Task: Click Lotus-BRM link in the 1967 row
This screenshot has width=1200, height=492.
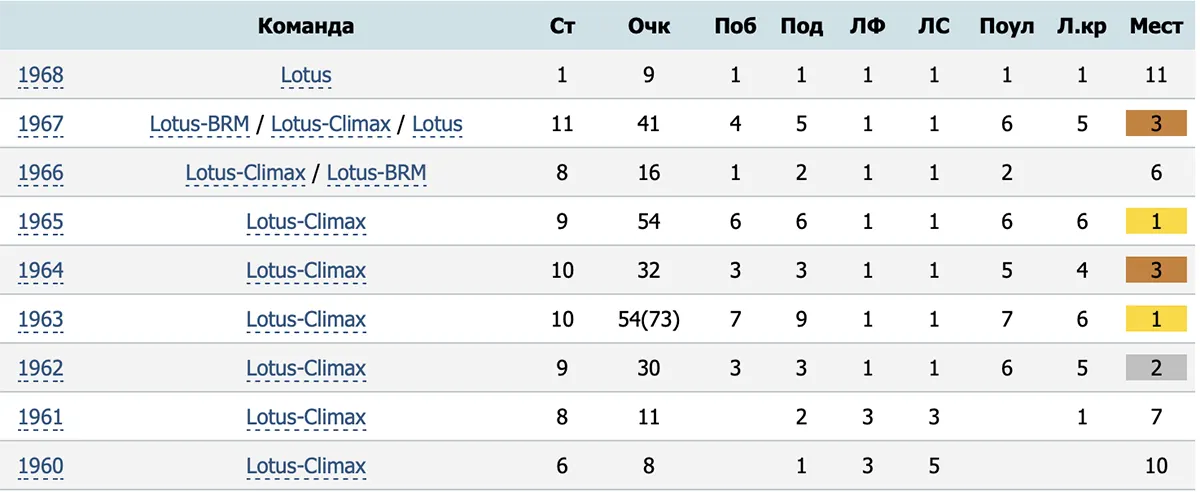Action: point(199,125)
